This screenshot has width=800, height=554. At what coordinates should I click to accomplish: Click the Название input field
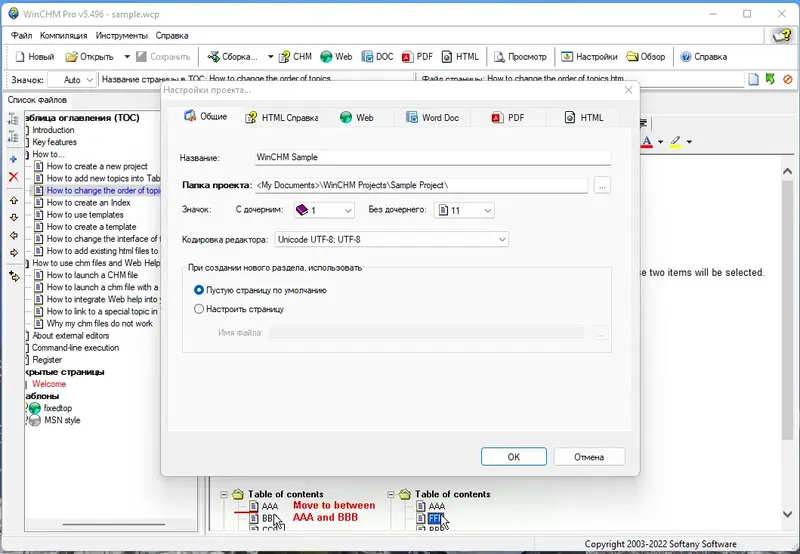click(433, 158)
